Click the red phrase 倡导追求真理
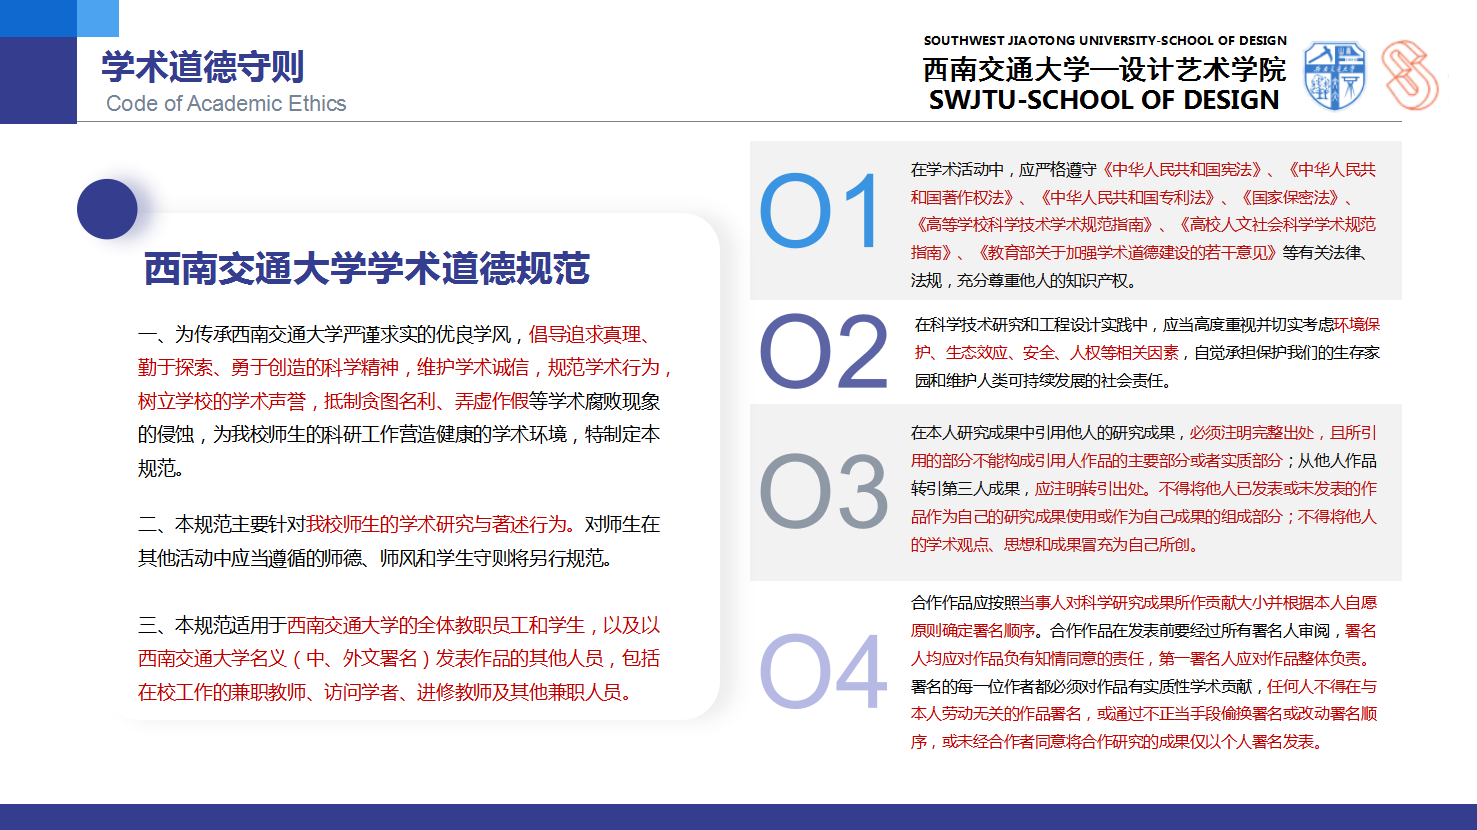 [x=585, y=334]
